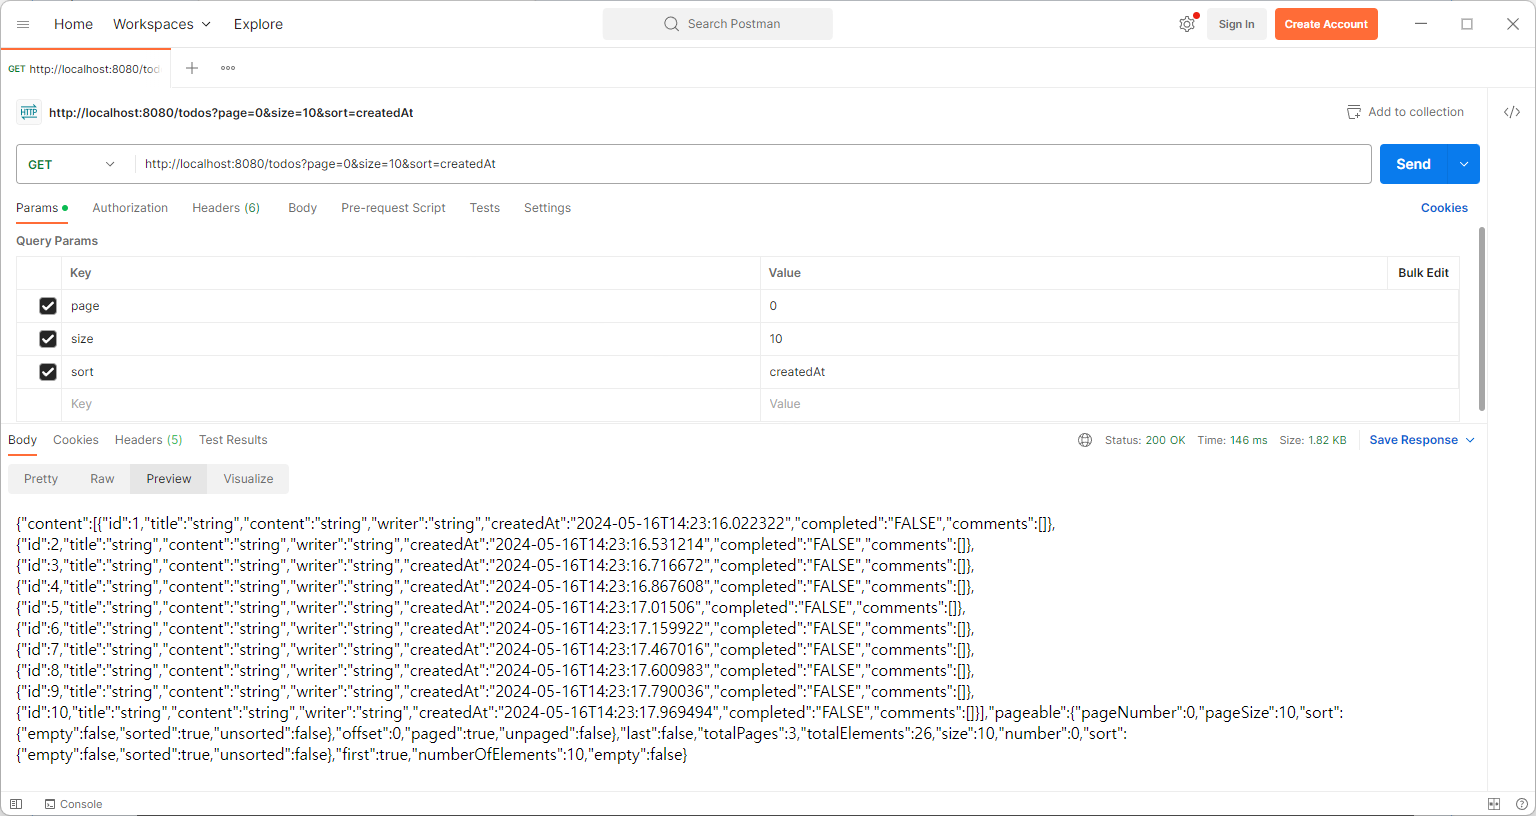Image resolution: width=1536 pixels, height=816 pixels.
Task: Click the empty Value placeholder field
Action: 1109,404
